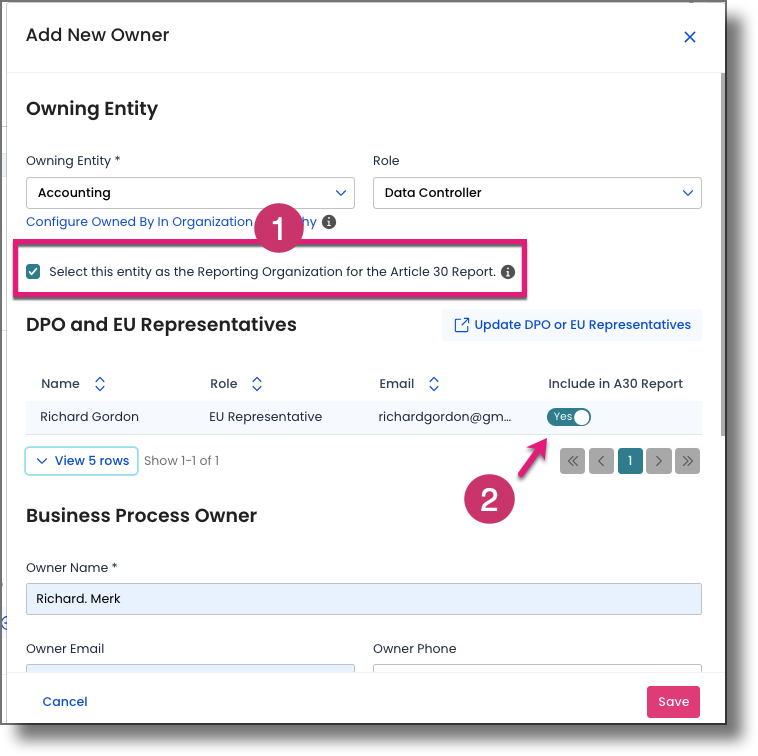Viewport: 758px width, 756px height.
Task: Sort the table by Role column
Action: 257,384
